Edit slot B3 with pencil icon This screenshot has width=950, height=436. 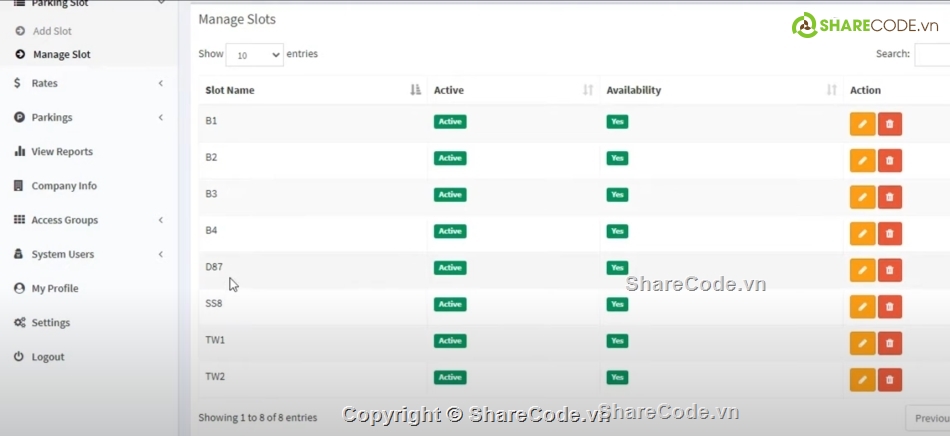click(x=862, y=197)
